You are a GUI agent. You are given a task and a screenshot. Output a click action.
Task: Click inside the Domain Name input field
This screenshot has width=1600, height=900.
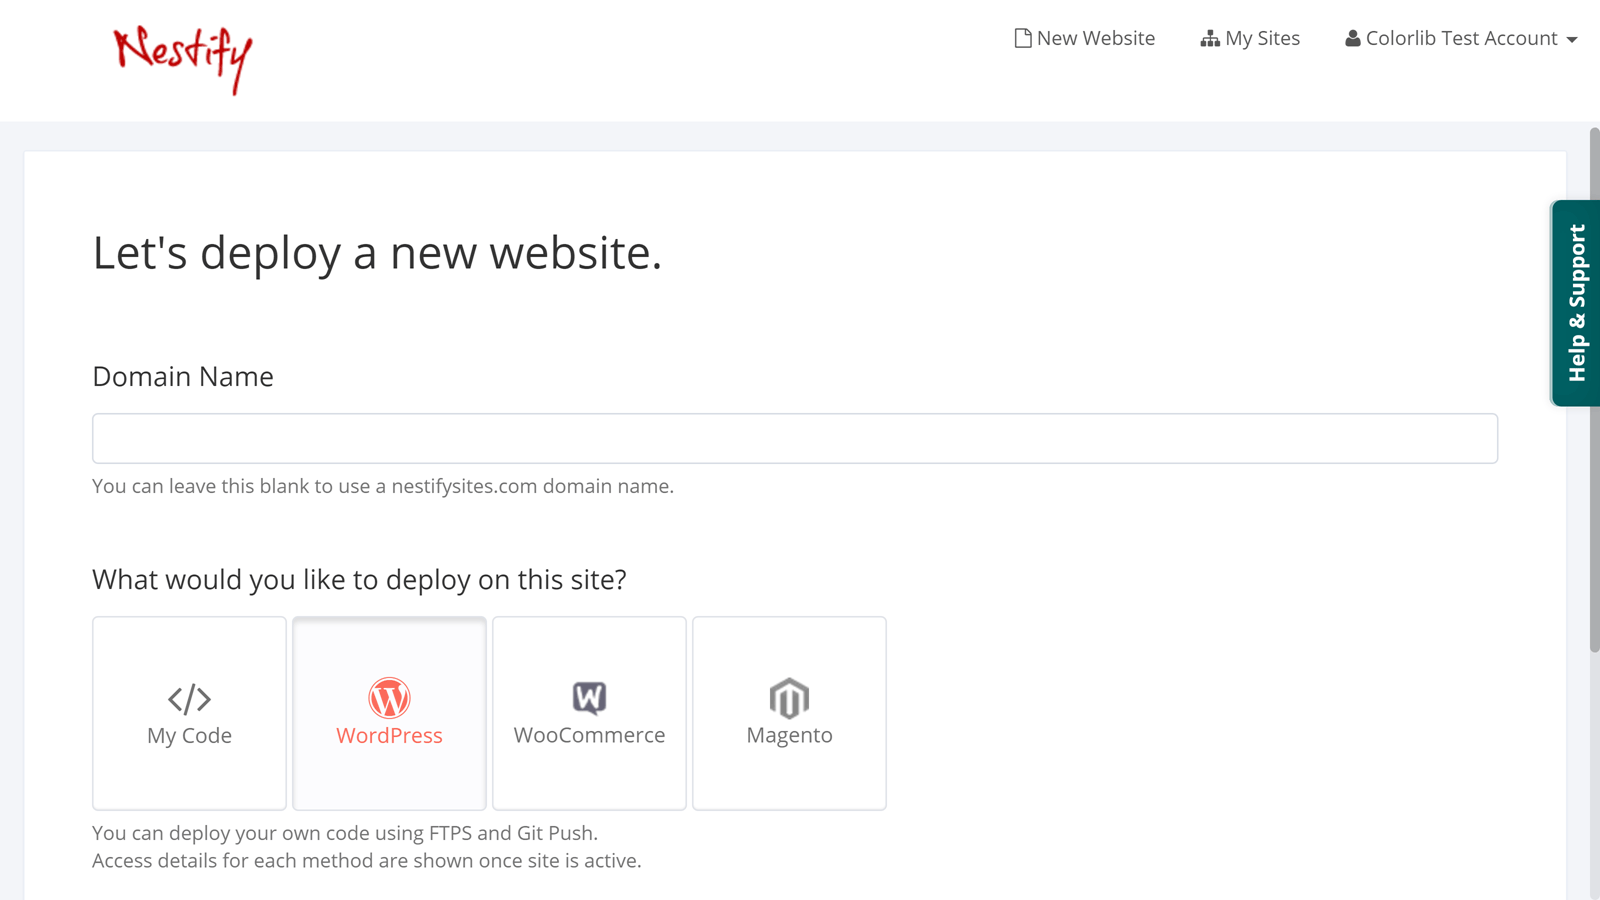795,437
